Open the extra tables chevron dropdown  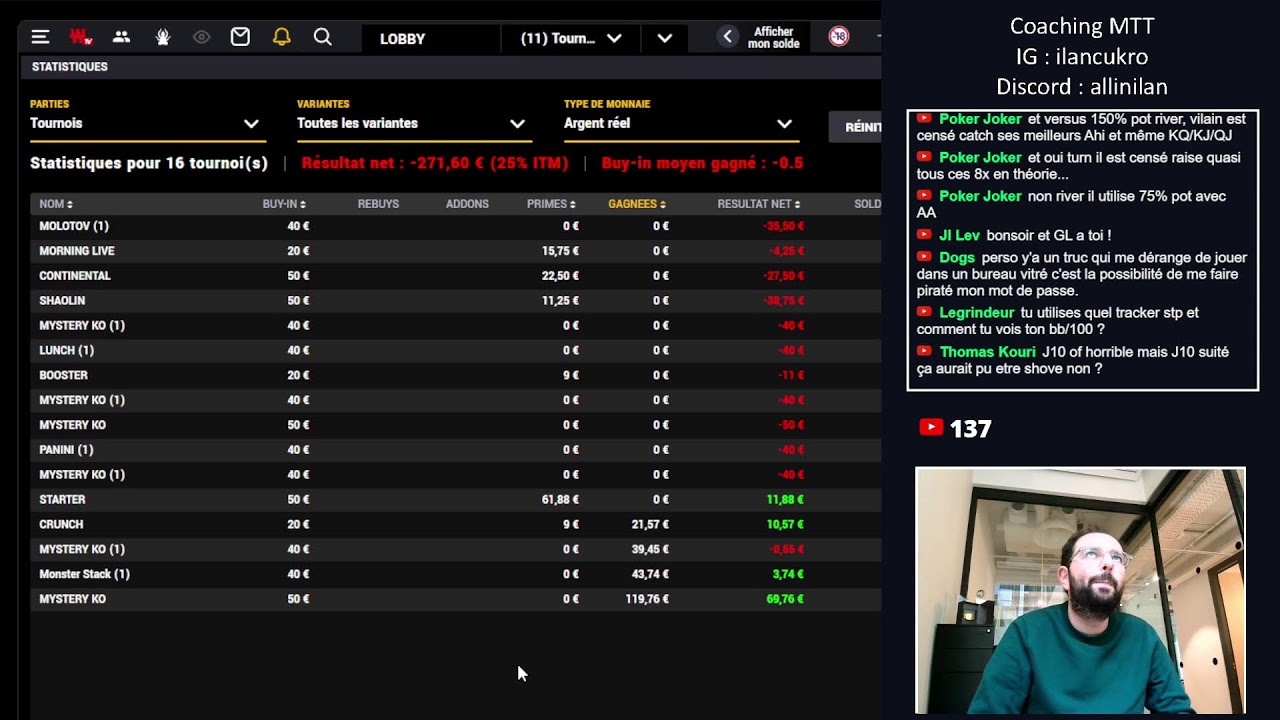tap(665, 38)
